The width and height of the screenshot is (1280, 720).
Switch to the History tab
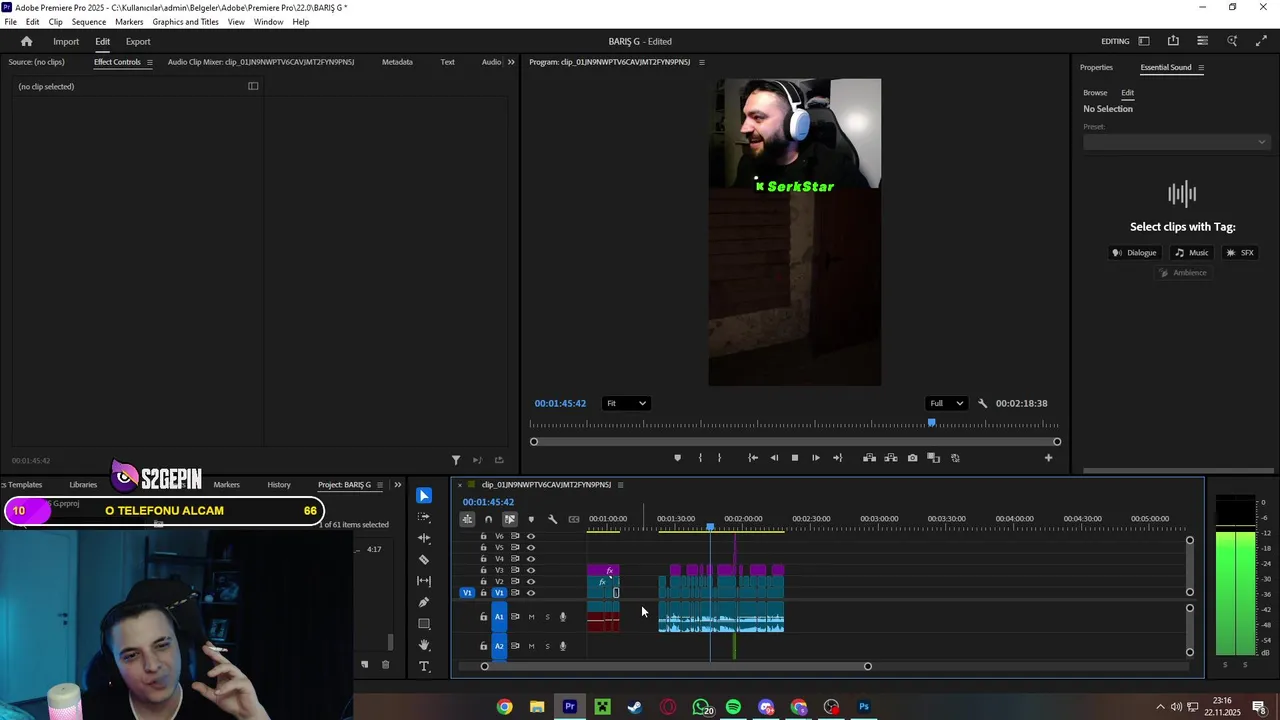point(279,485)
